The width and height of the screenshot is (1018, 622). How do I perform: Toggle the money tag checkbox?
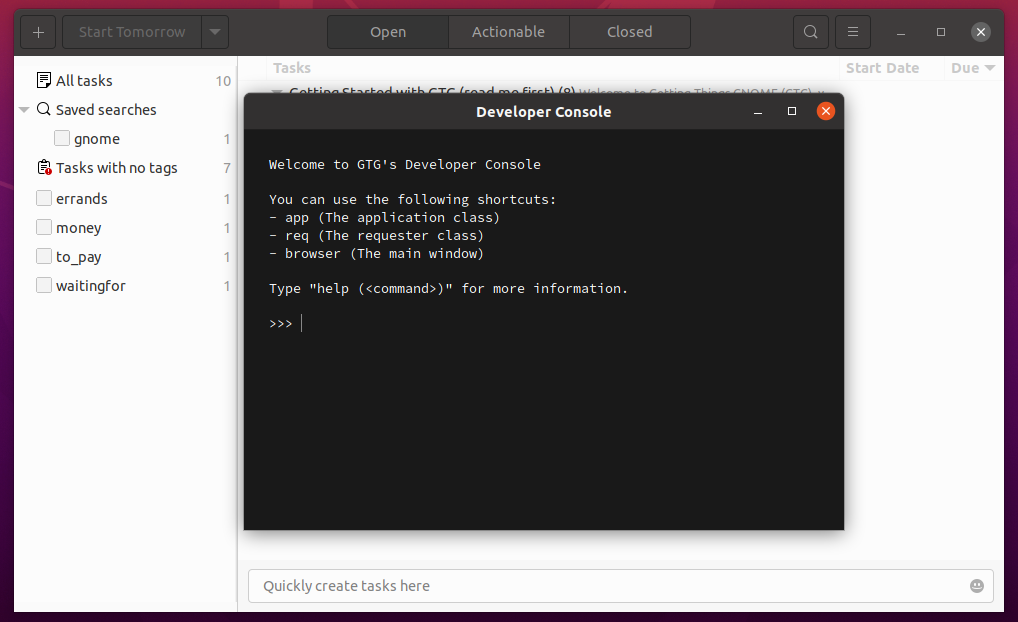(x=44, y=228)
